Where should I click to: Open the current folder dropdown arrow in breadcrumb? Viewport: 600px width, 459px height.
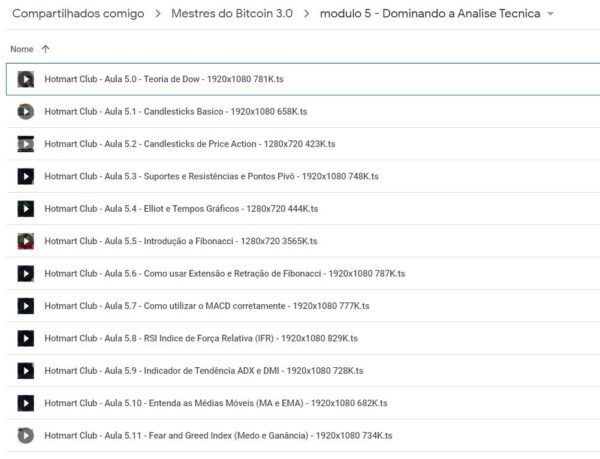[550, 15]
